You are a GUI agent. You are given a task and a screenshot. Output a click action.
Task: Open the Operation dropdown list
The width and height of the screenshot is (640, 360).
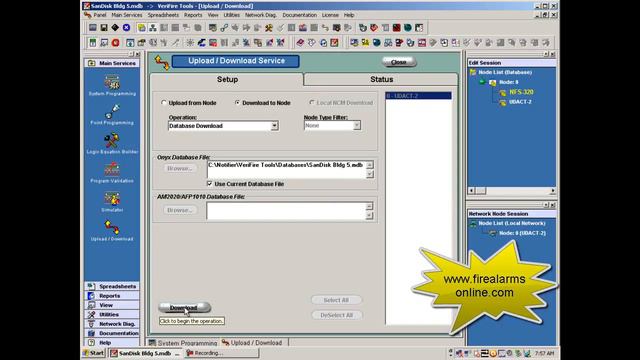tap(275, 126)
